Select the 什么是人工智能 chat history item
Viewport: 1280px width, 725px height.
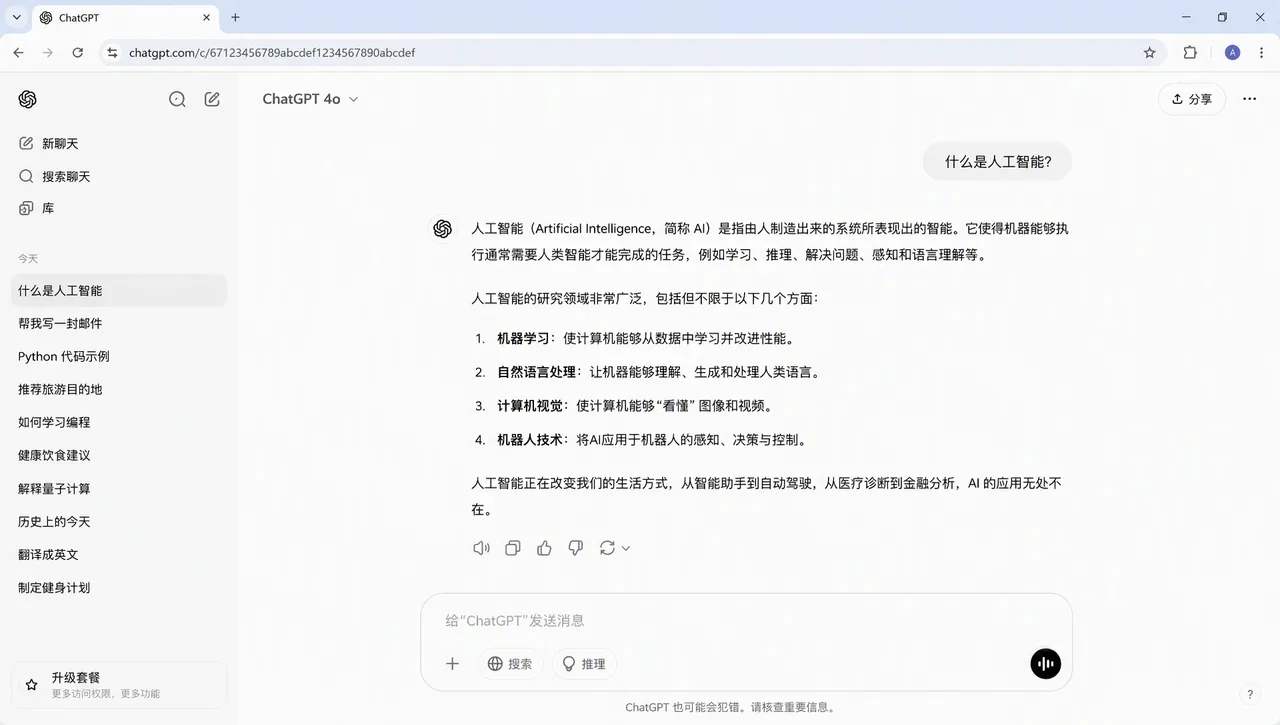pyautogui.click(x=119, y=291)
